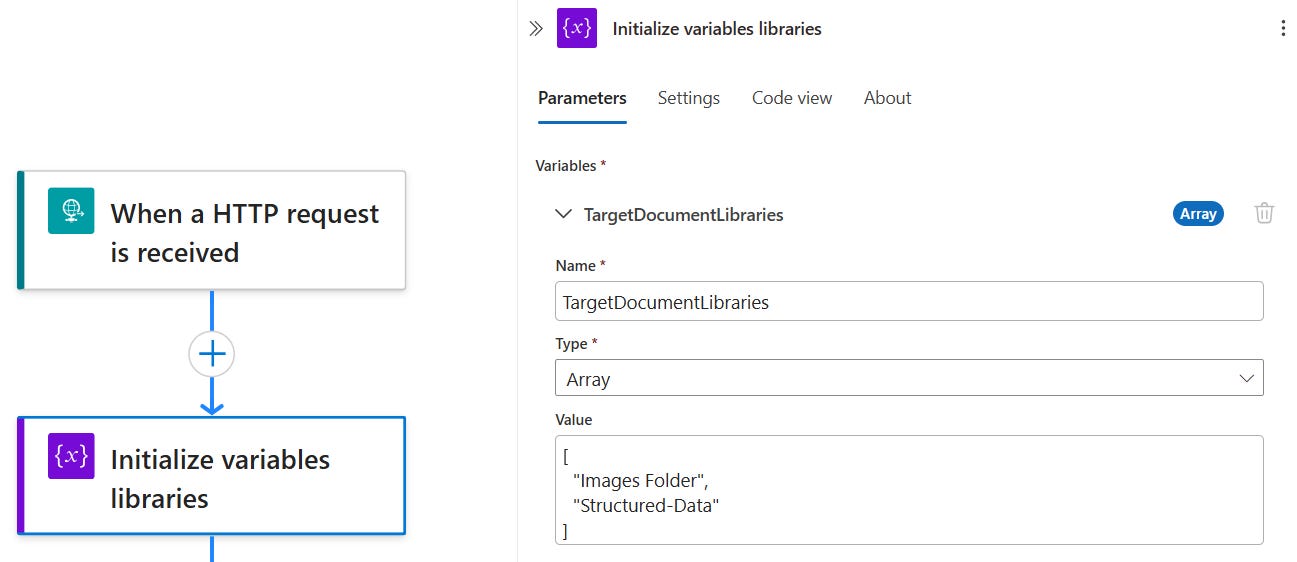
Task: Click the HTTP request trigger globe icon
Action: (x=71, y=210)
